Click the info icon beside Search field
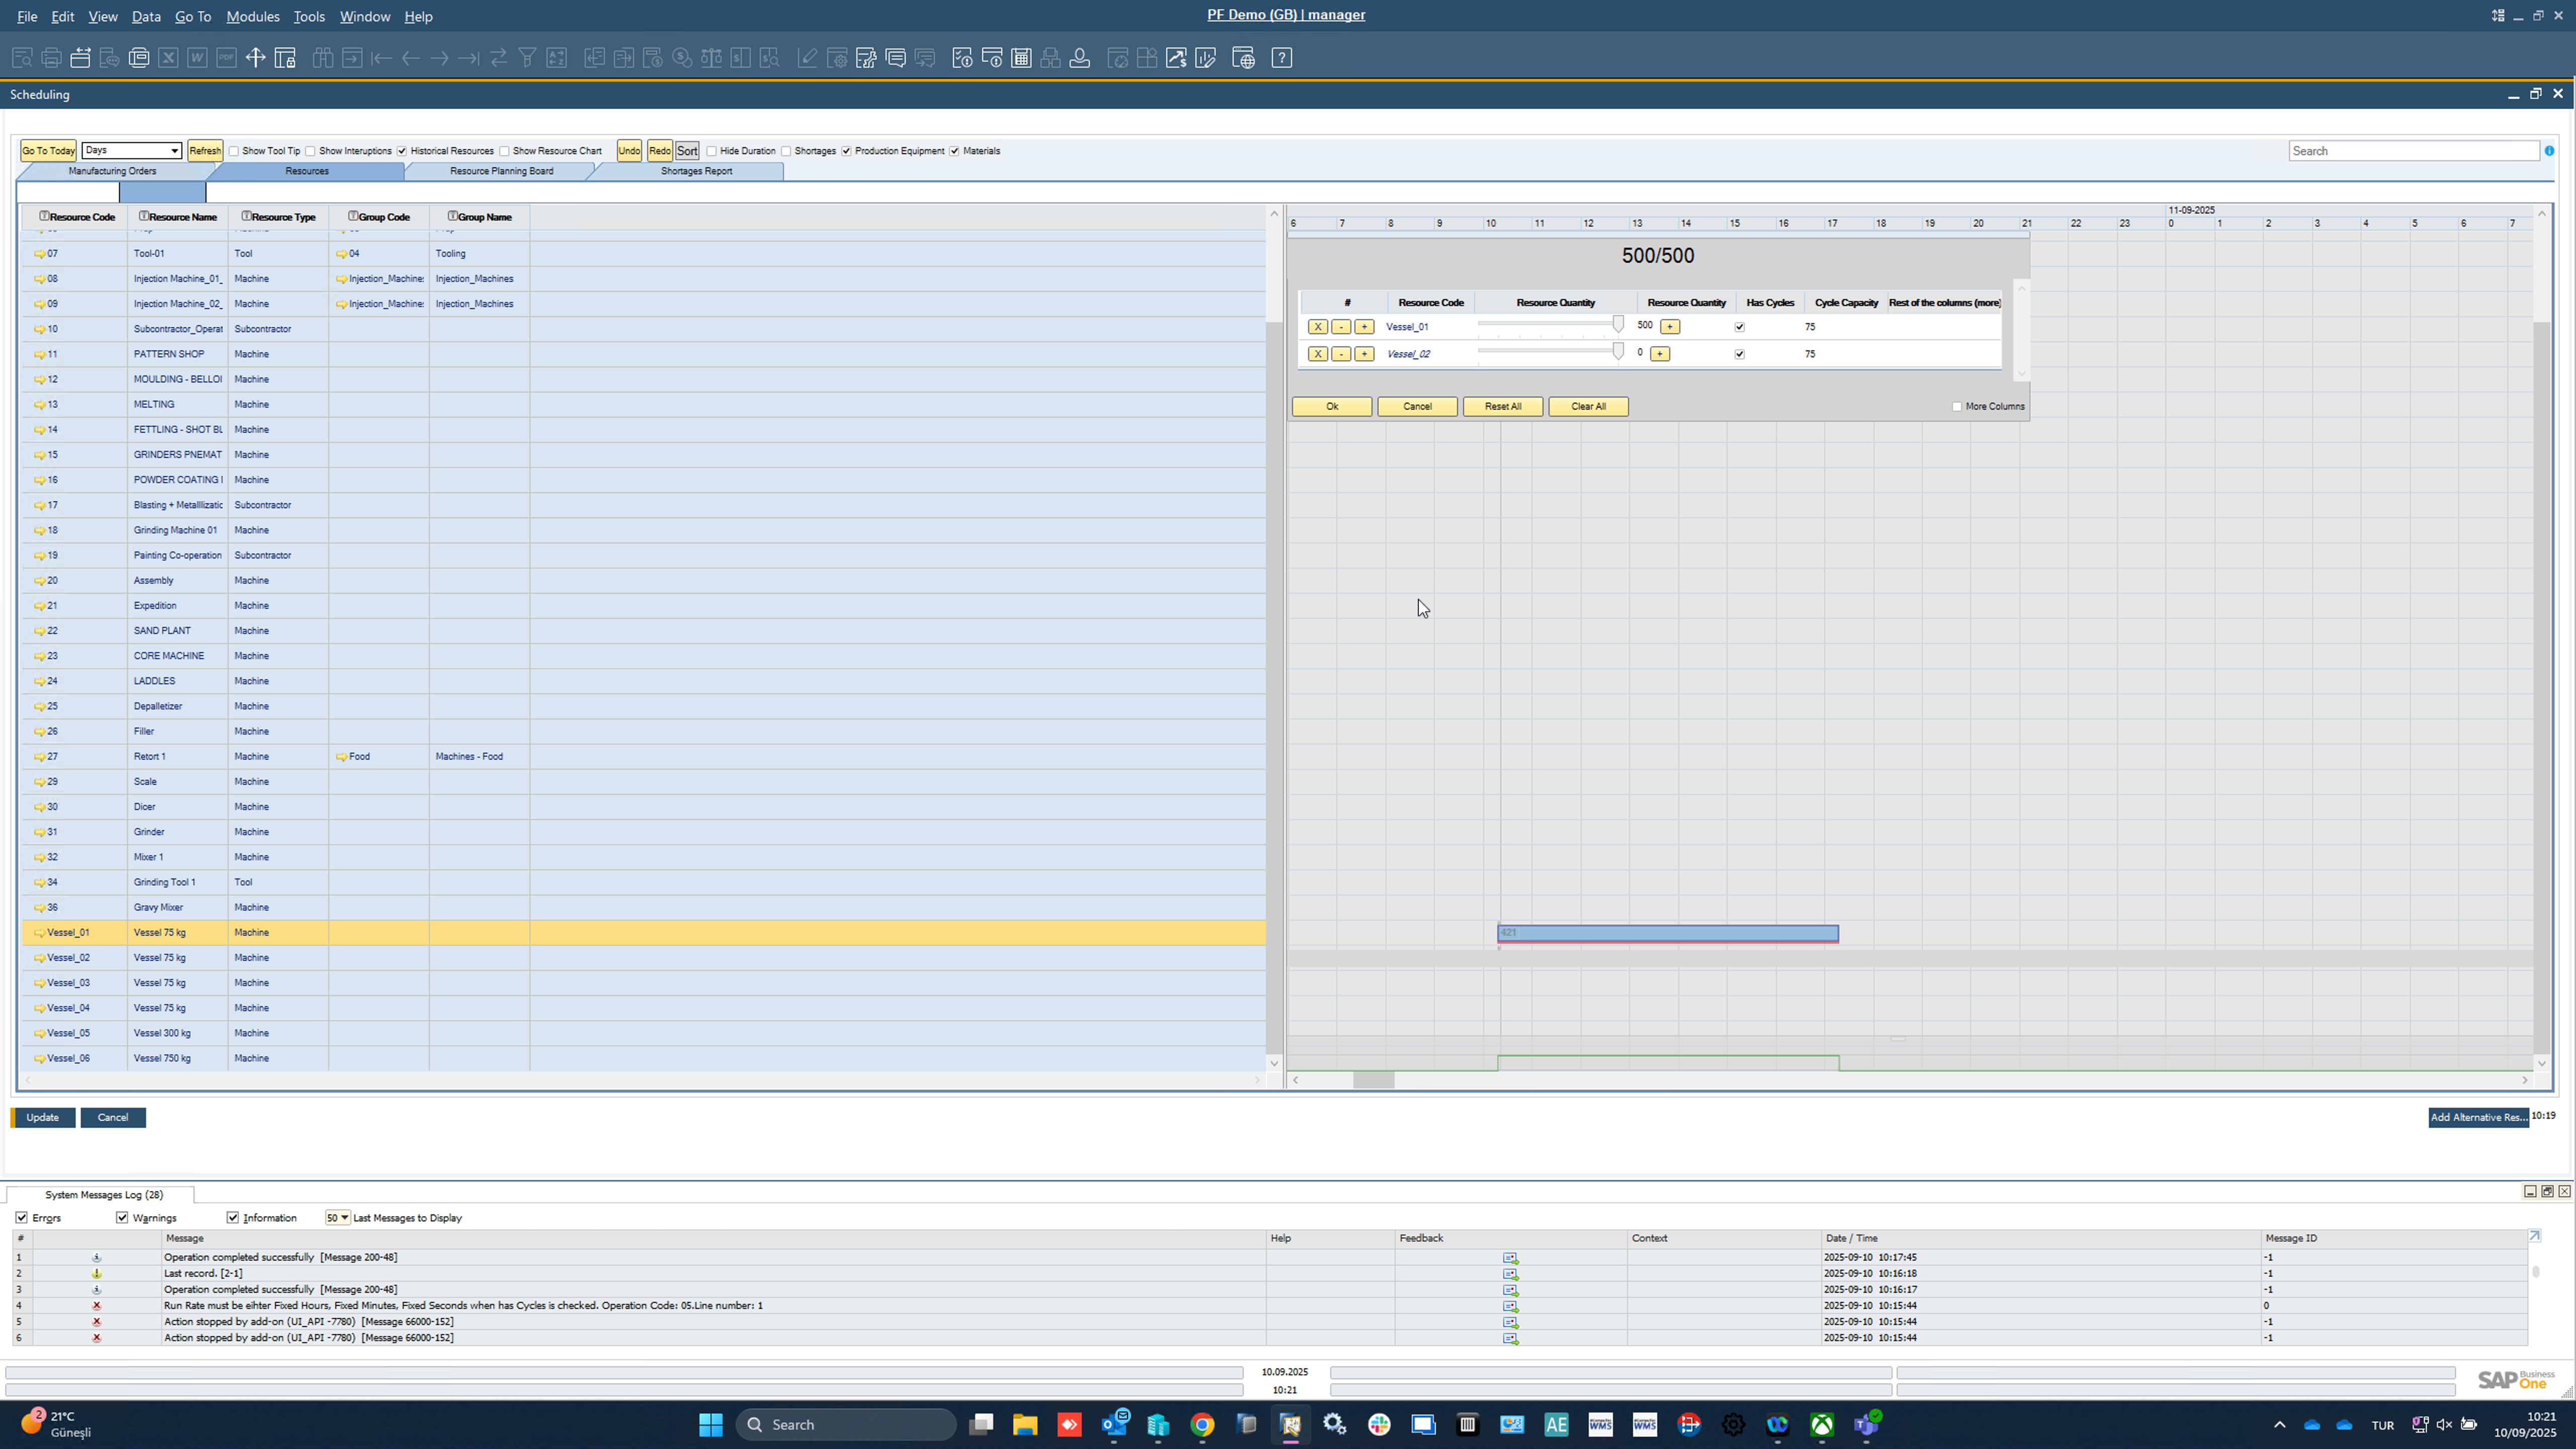2576x1449 pixels. click(x=2549, y=151)
